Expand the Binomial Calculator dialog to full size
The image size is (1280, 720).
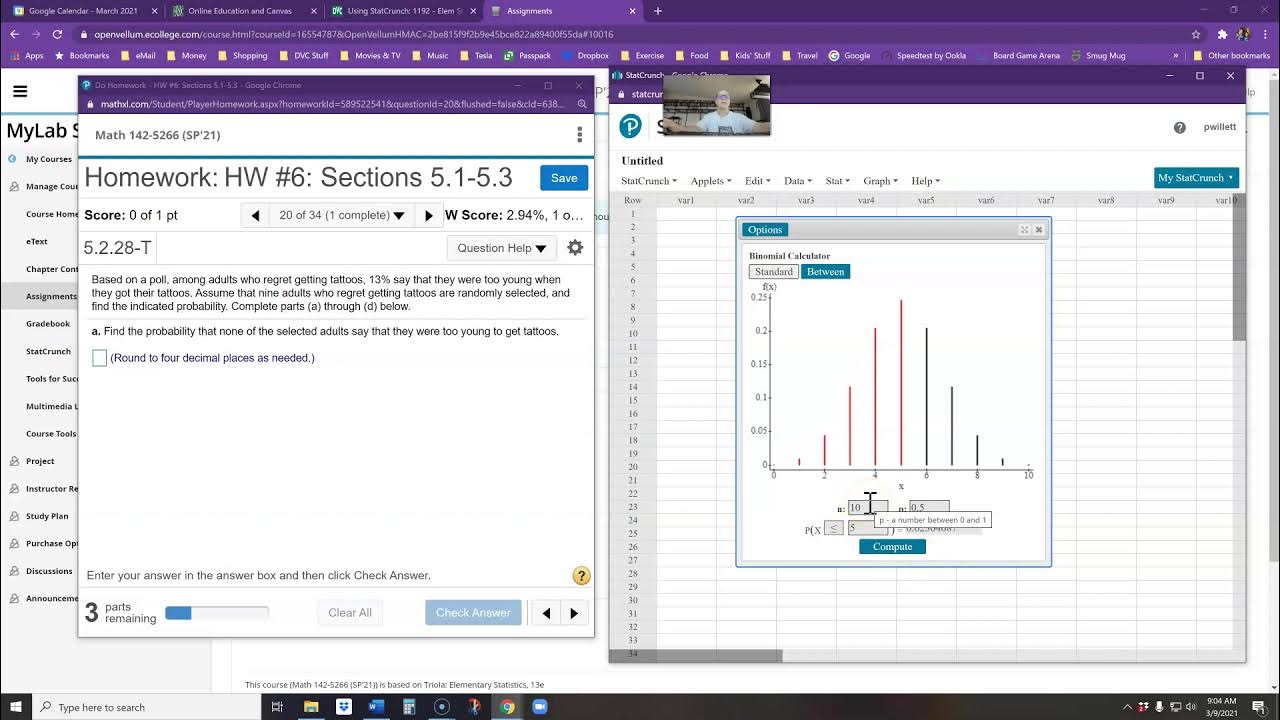point(1024,230)
